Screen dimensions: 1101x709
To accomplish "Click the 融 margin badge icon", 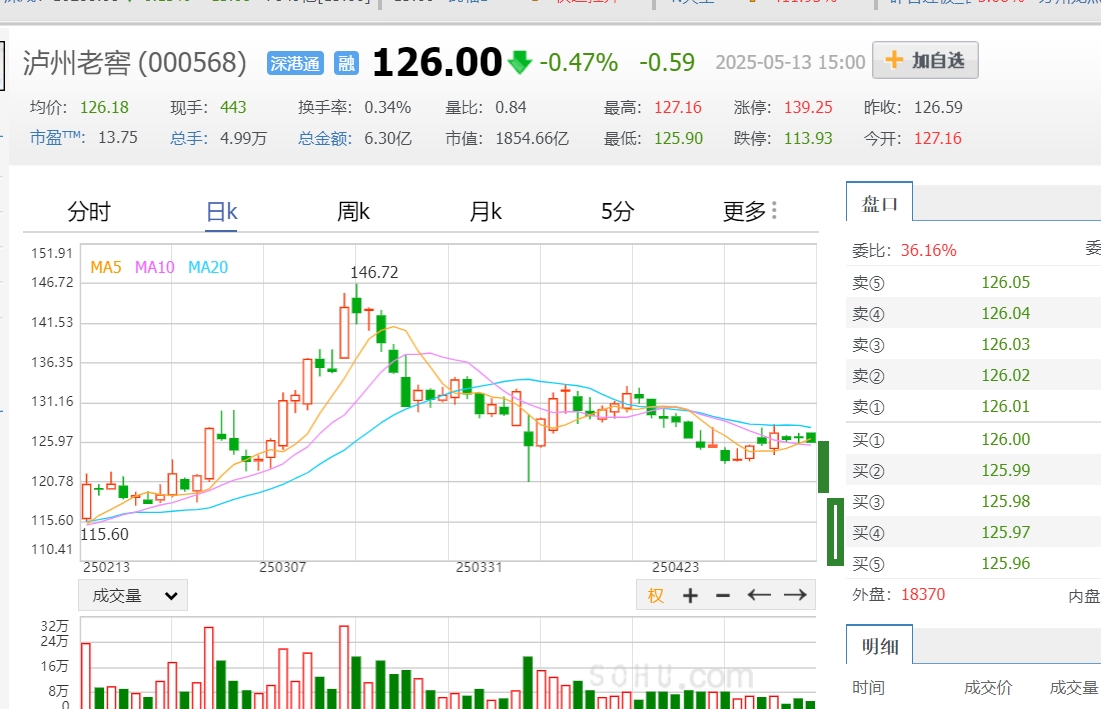I will click(x=346, y=63).
